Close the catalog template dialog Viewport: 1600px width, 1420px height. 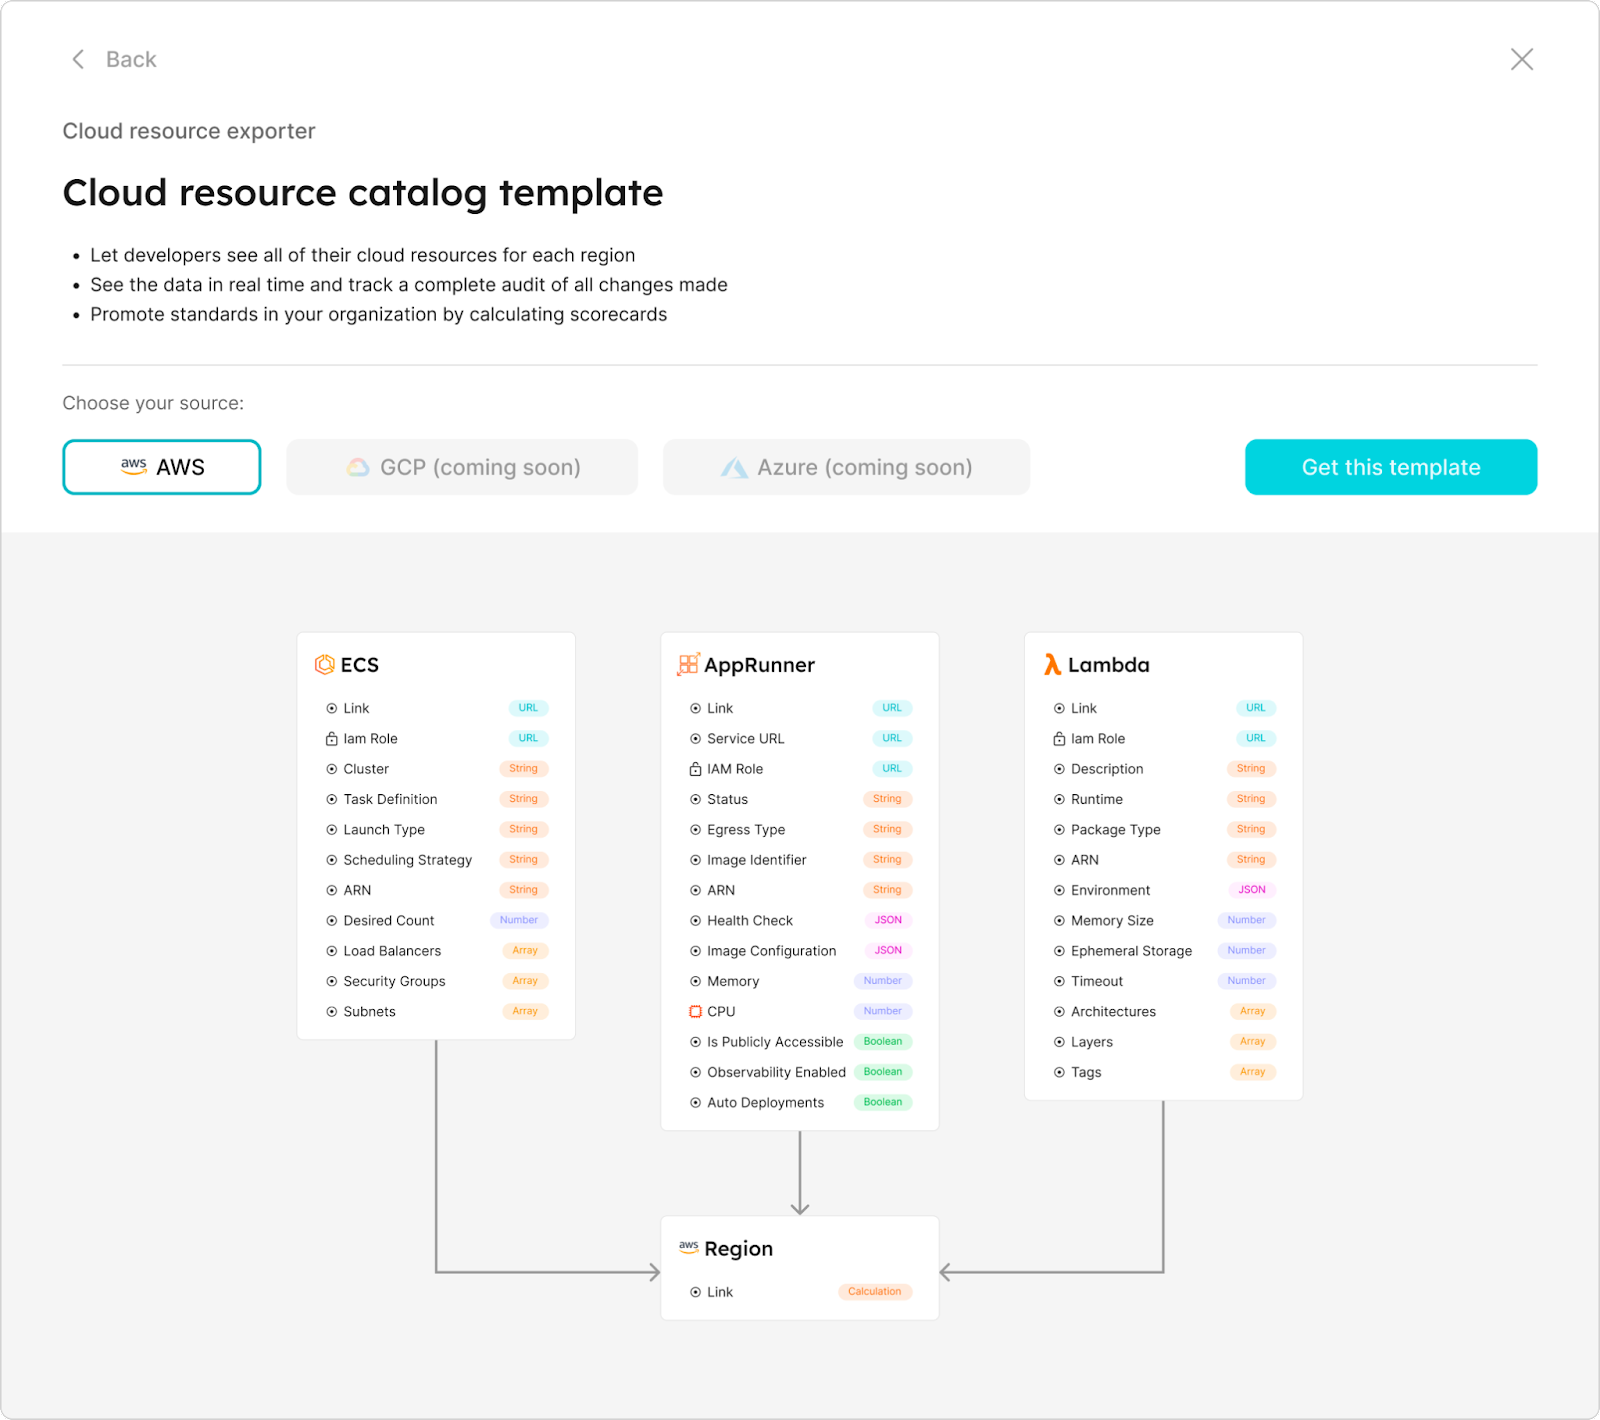[1522, 60]
